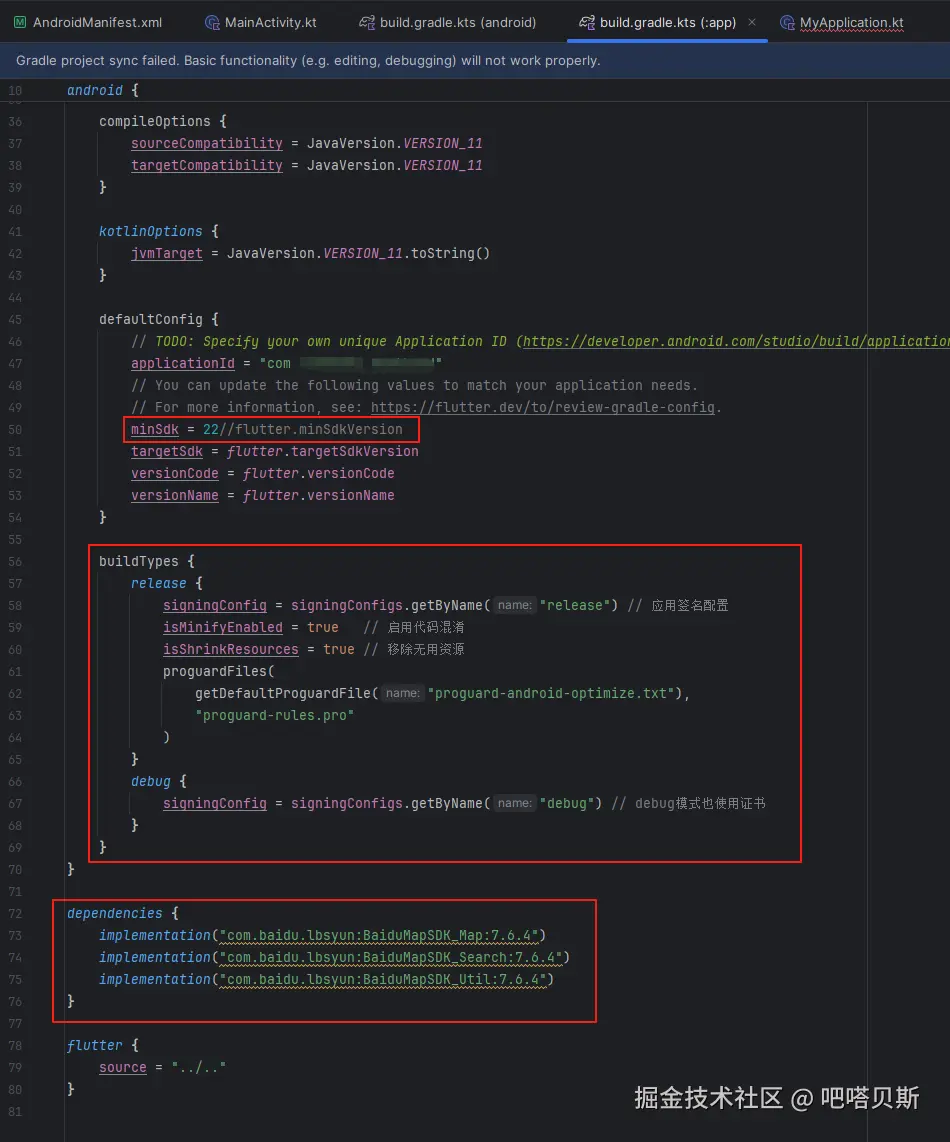Click gutter line number 72
Viewport: 950px width, 1142px height.
tap(15, 914)
